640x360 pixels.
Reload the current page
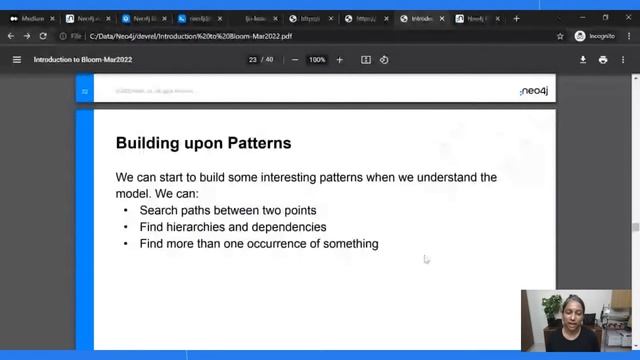43,36
